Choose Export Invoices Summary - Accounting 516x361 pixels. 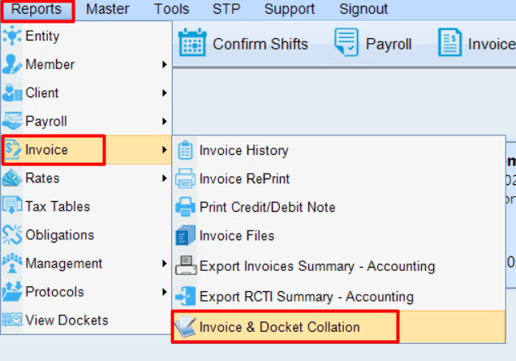click(x=339, y=266)
